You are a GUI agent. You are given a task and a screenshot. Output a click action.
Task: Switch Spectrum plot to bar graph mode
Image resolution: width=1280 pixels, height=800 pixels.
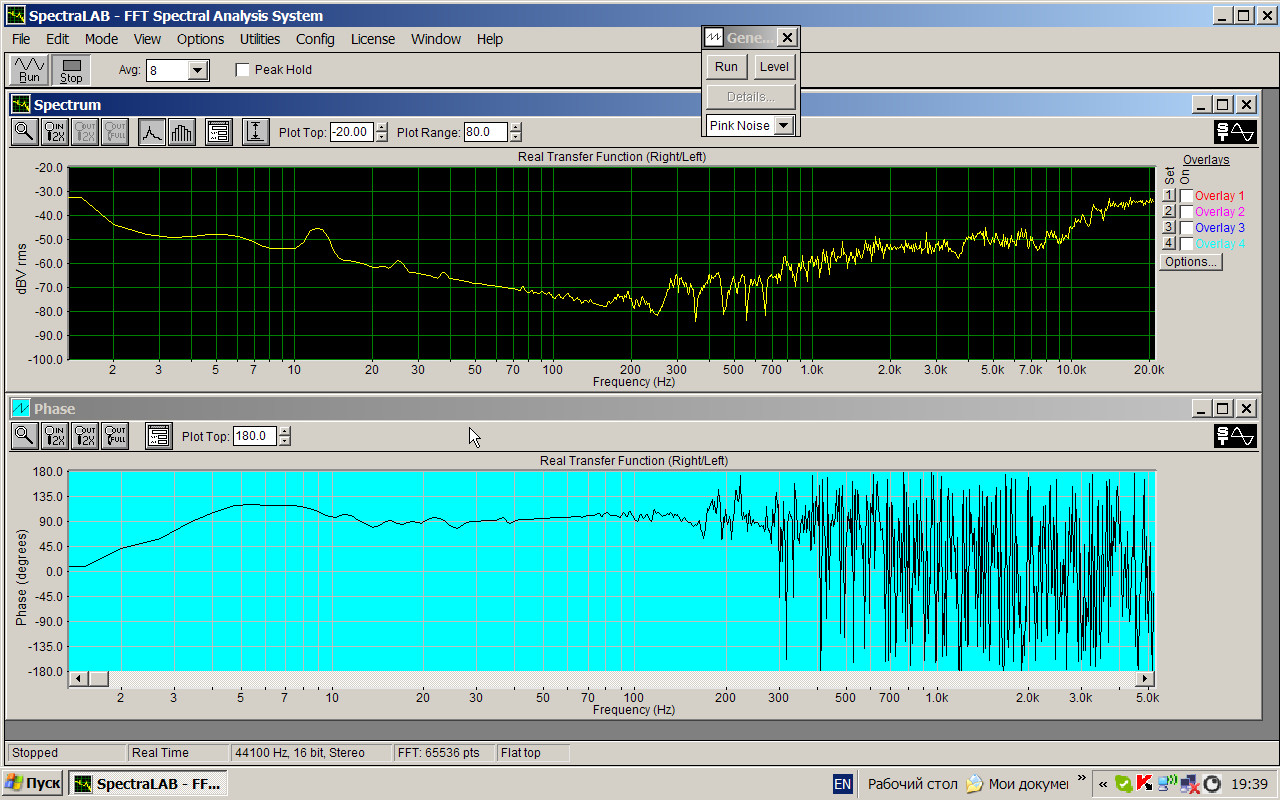181,132
